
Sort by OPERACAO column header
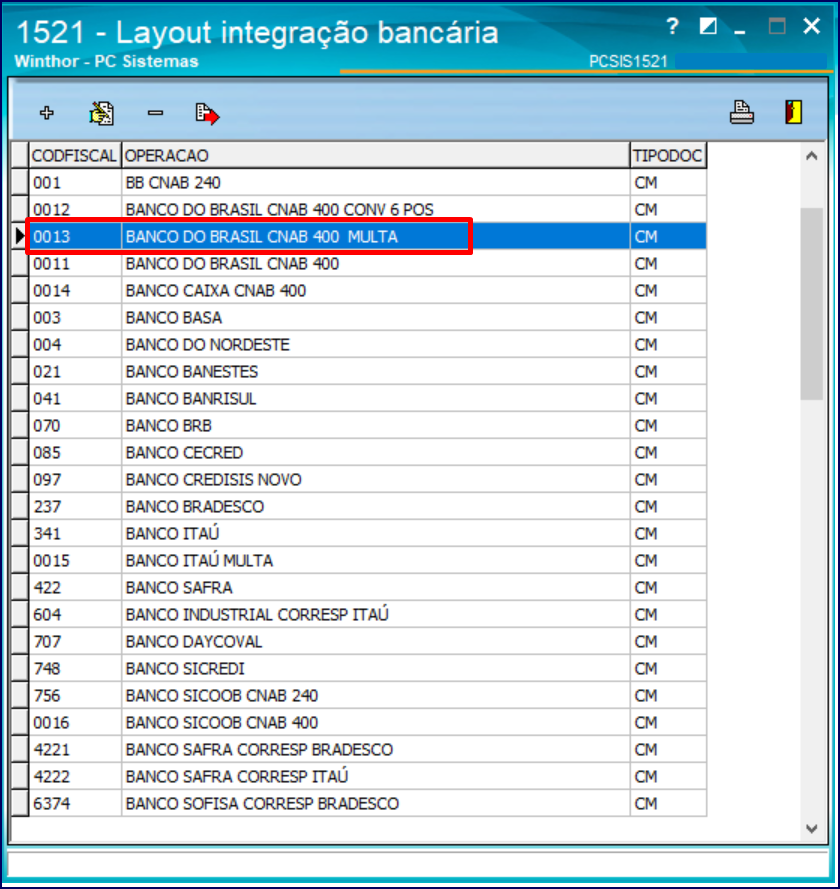tap(375, 155)
